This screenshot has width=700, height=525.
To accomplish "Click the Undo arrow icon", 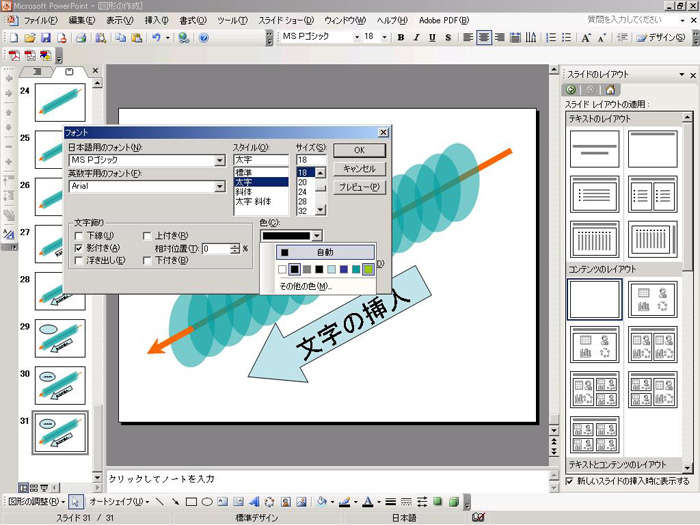I will tap(156, 38).
